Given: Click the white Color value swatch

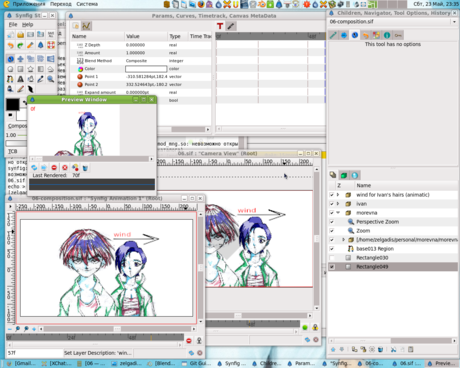Looking at the screenshot, I should point(146,69).
